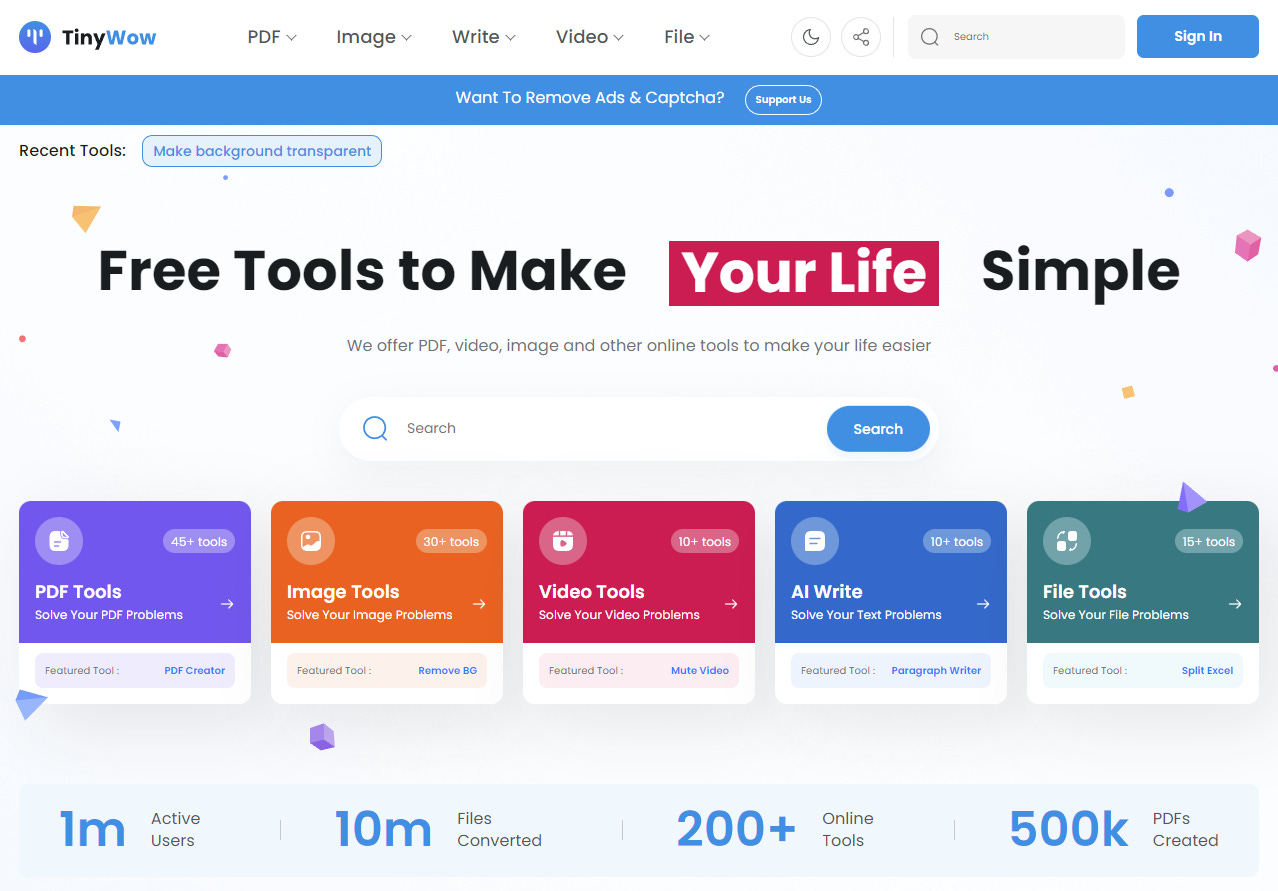Click magnifier icon in header search
Viewport: 1278px width, 891px height.
pos(930,37)
